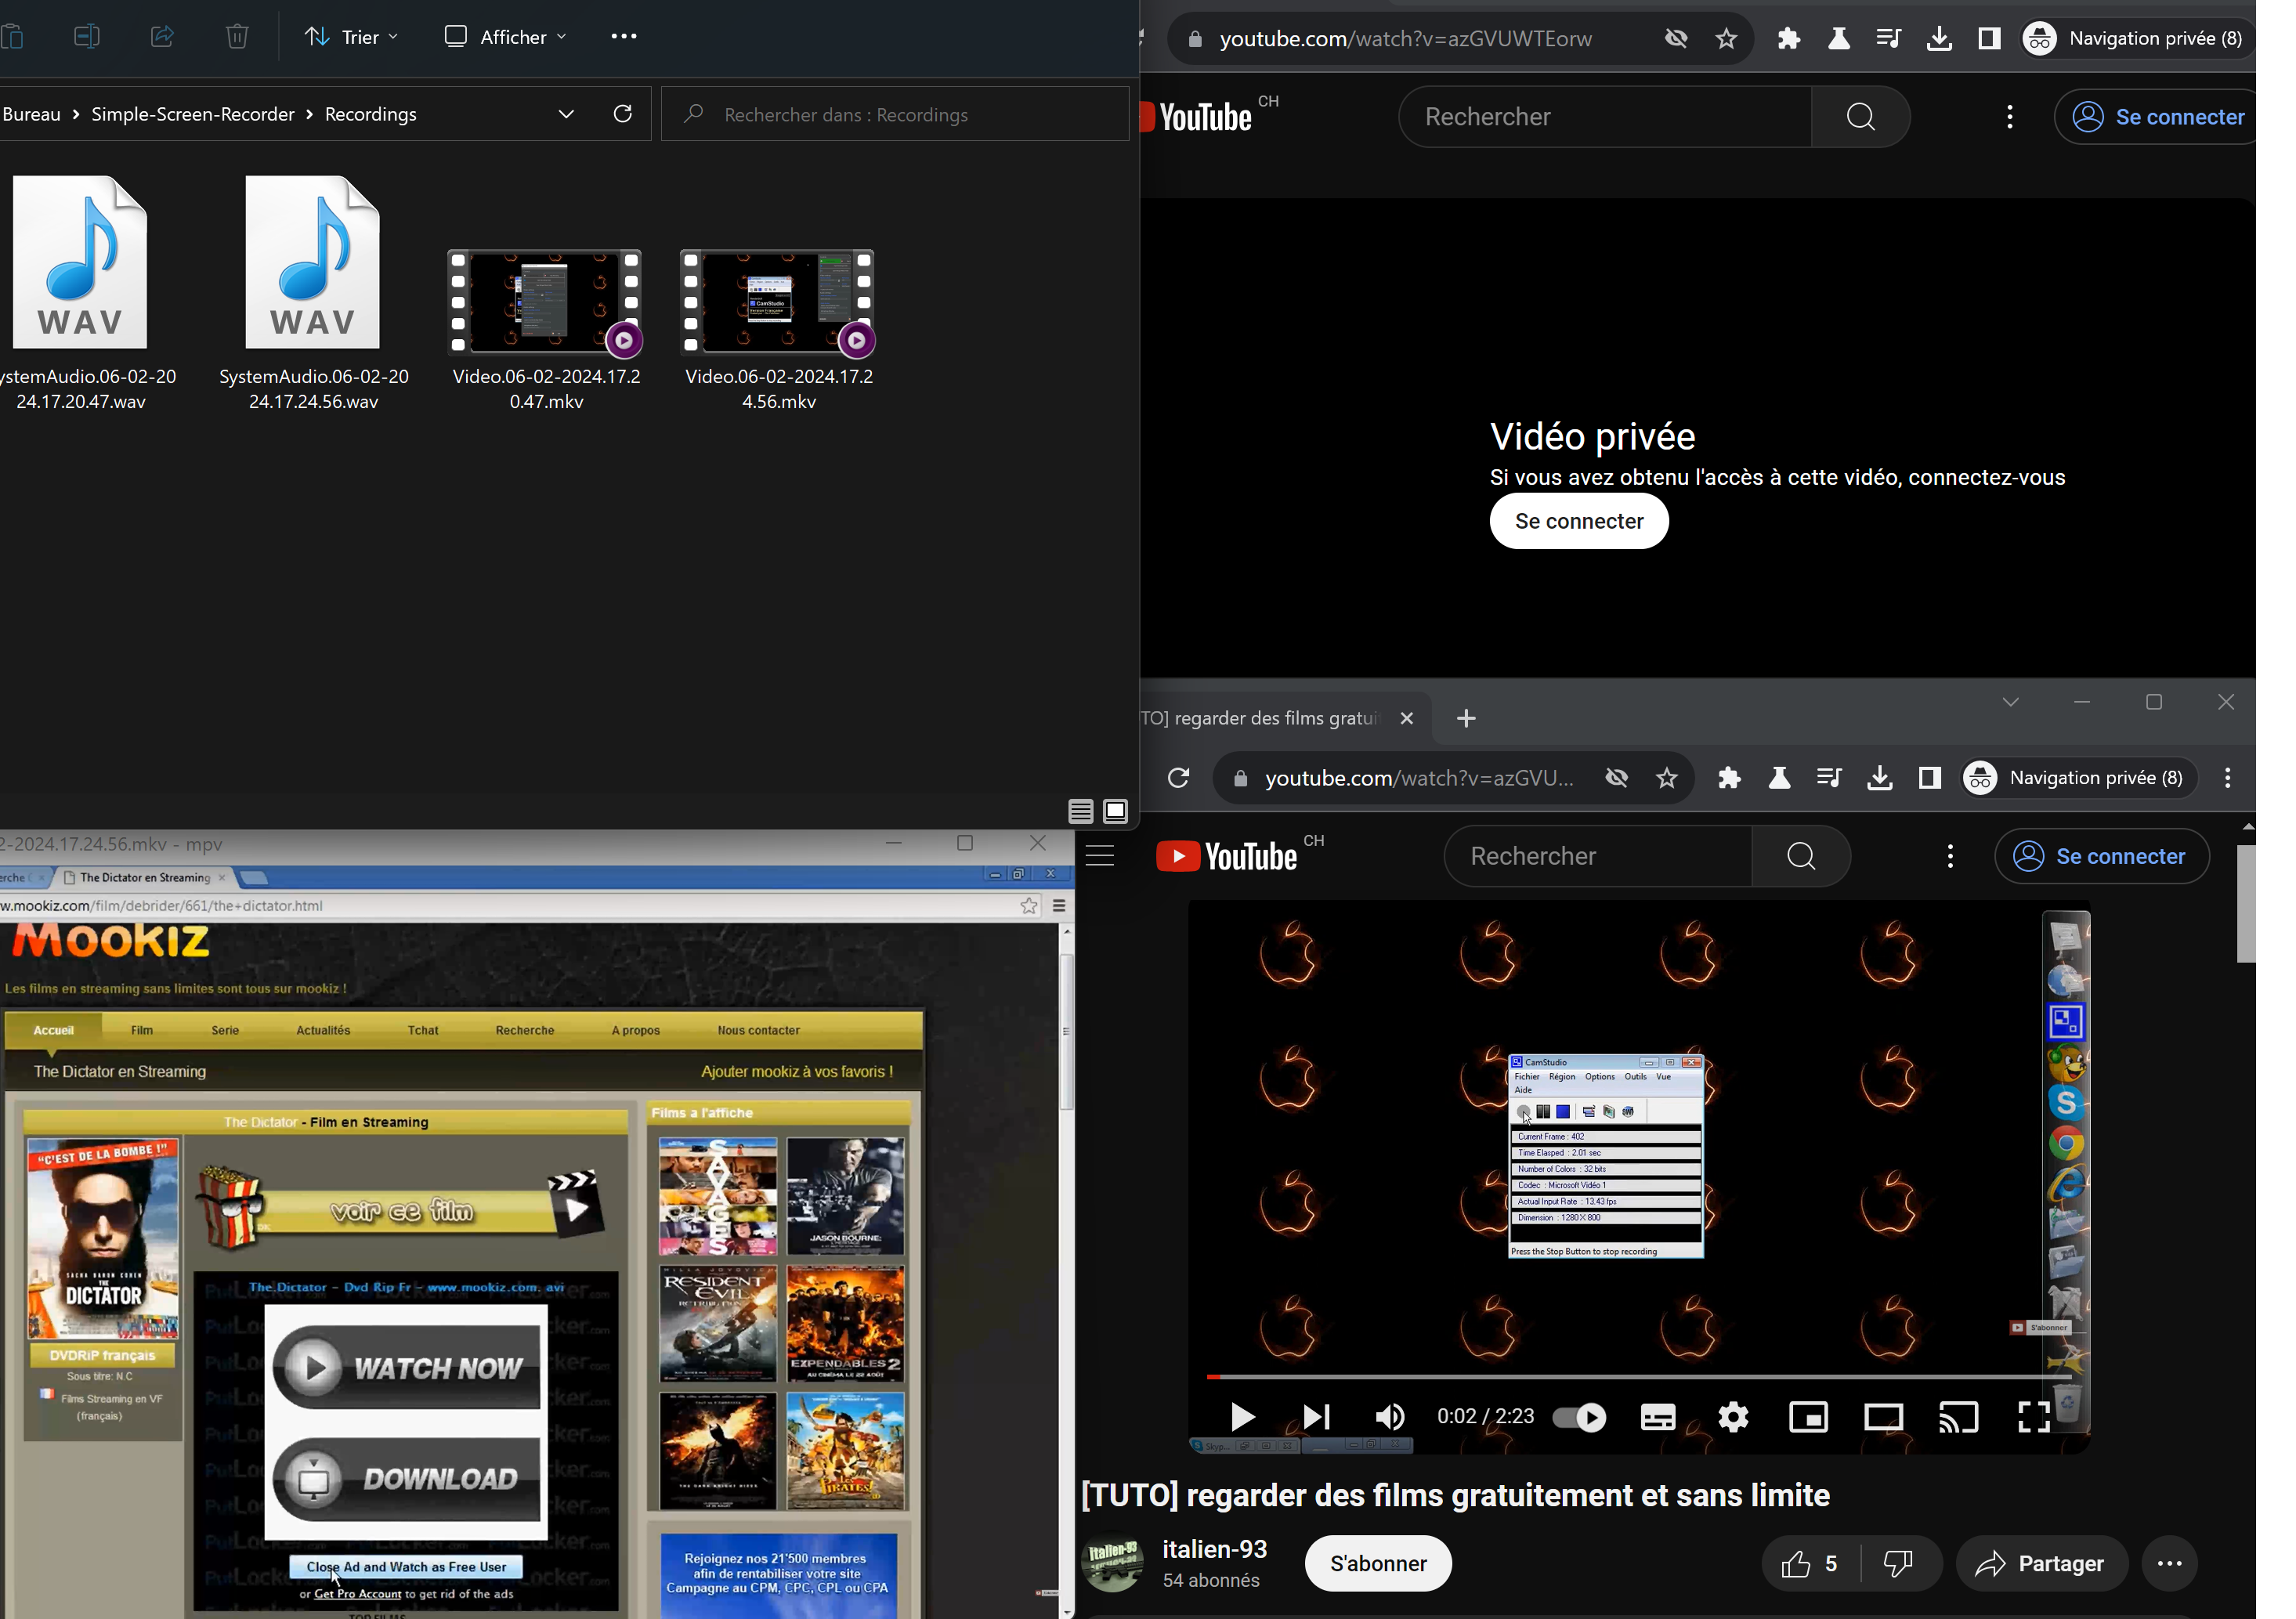2296x1619 pixels.
Task: Open YouTube settings dots in [TUTO] window
Action: (x=1950, y=857)
